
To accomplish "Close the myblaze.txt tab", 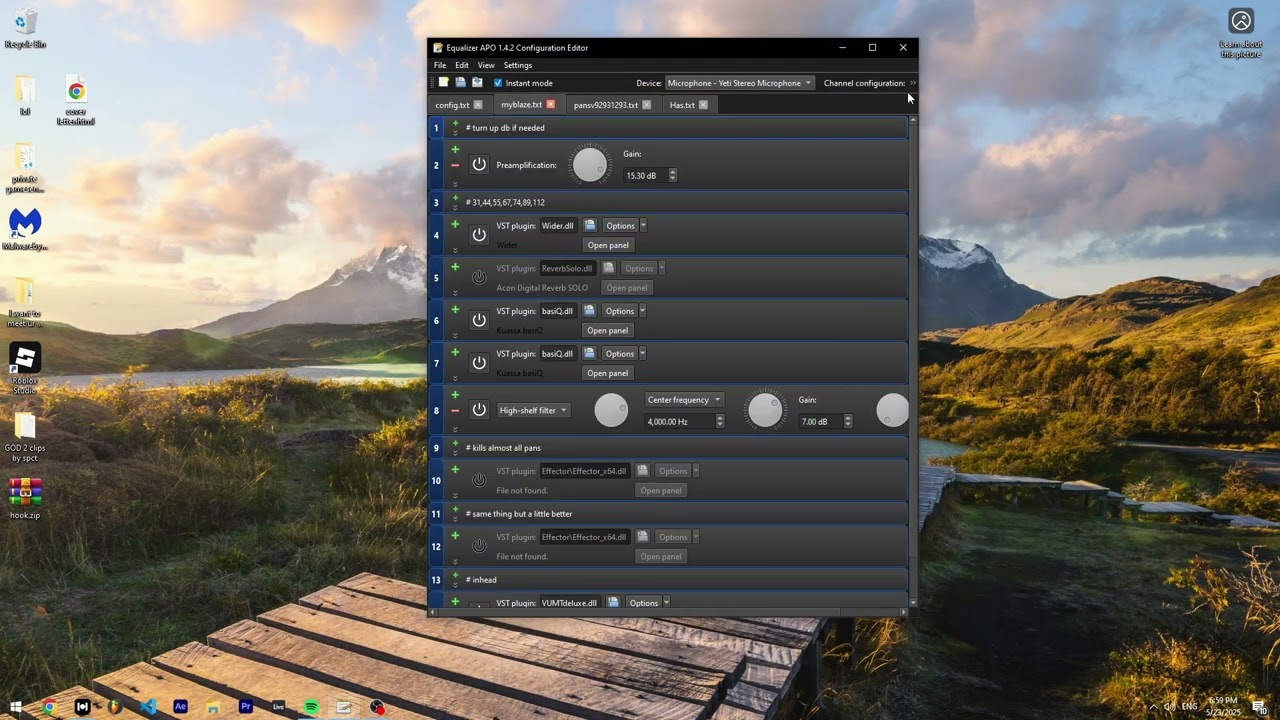I will 550,105.
